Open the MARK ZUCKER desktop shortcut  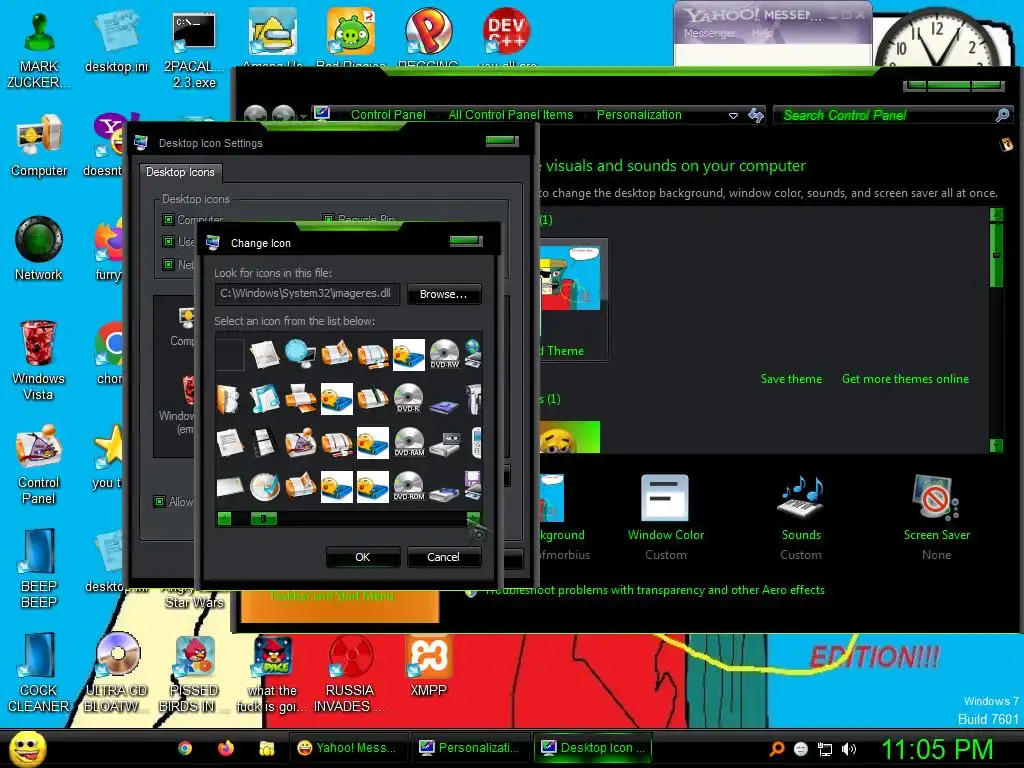click(x=39, y=51)
